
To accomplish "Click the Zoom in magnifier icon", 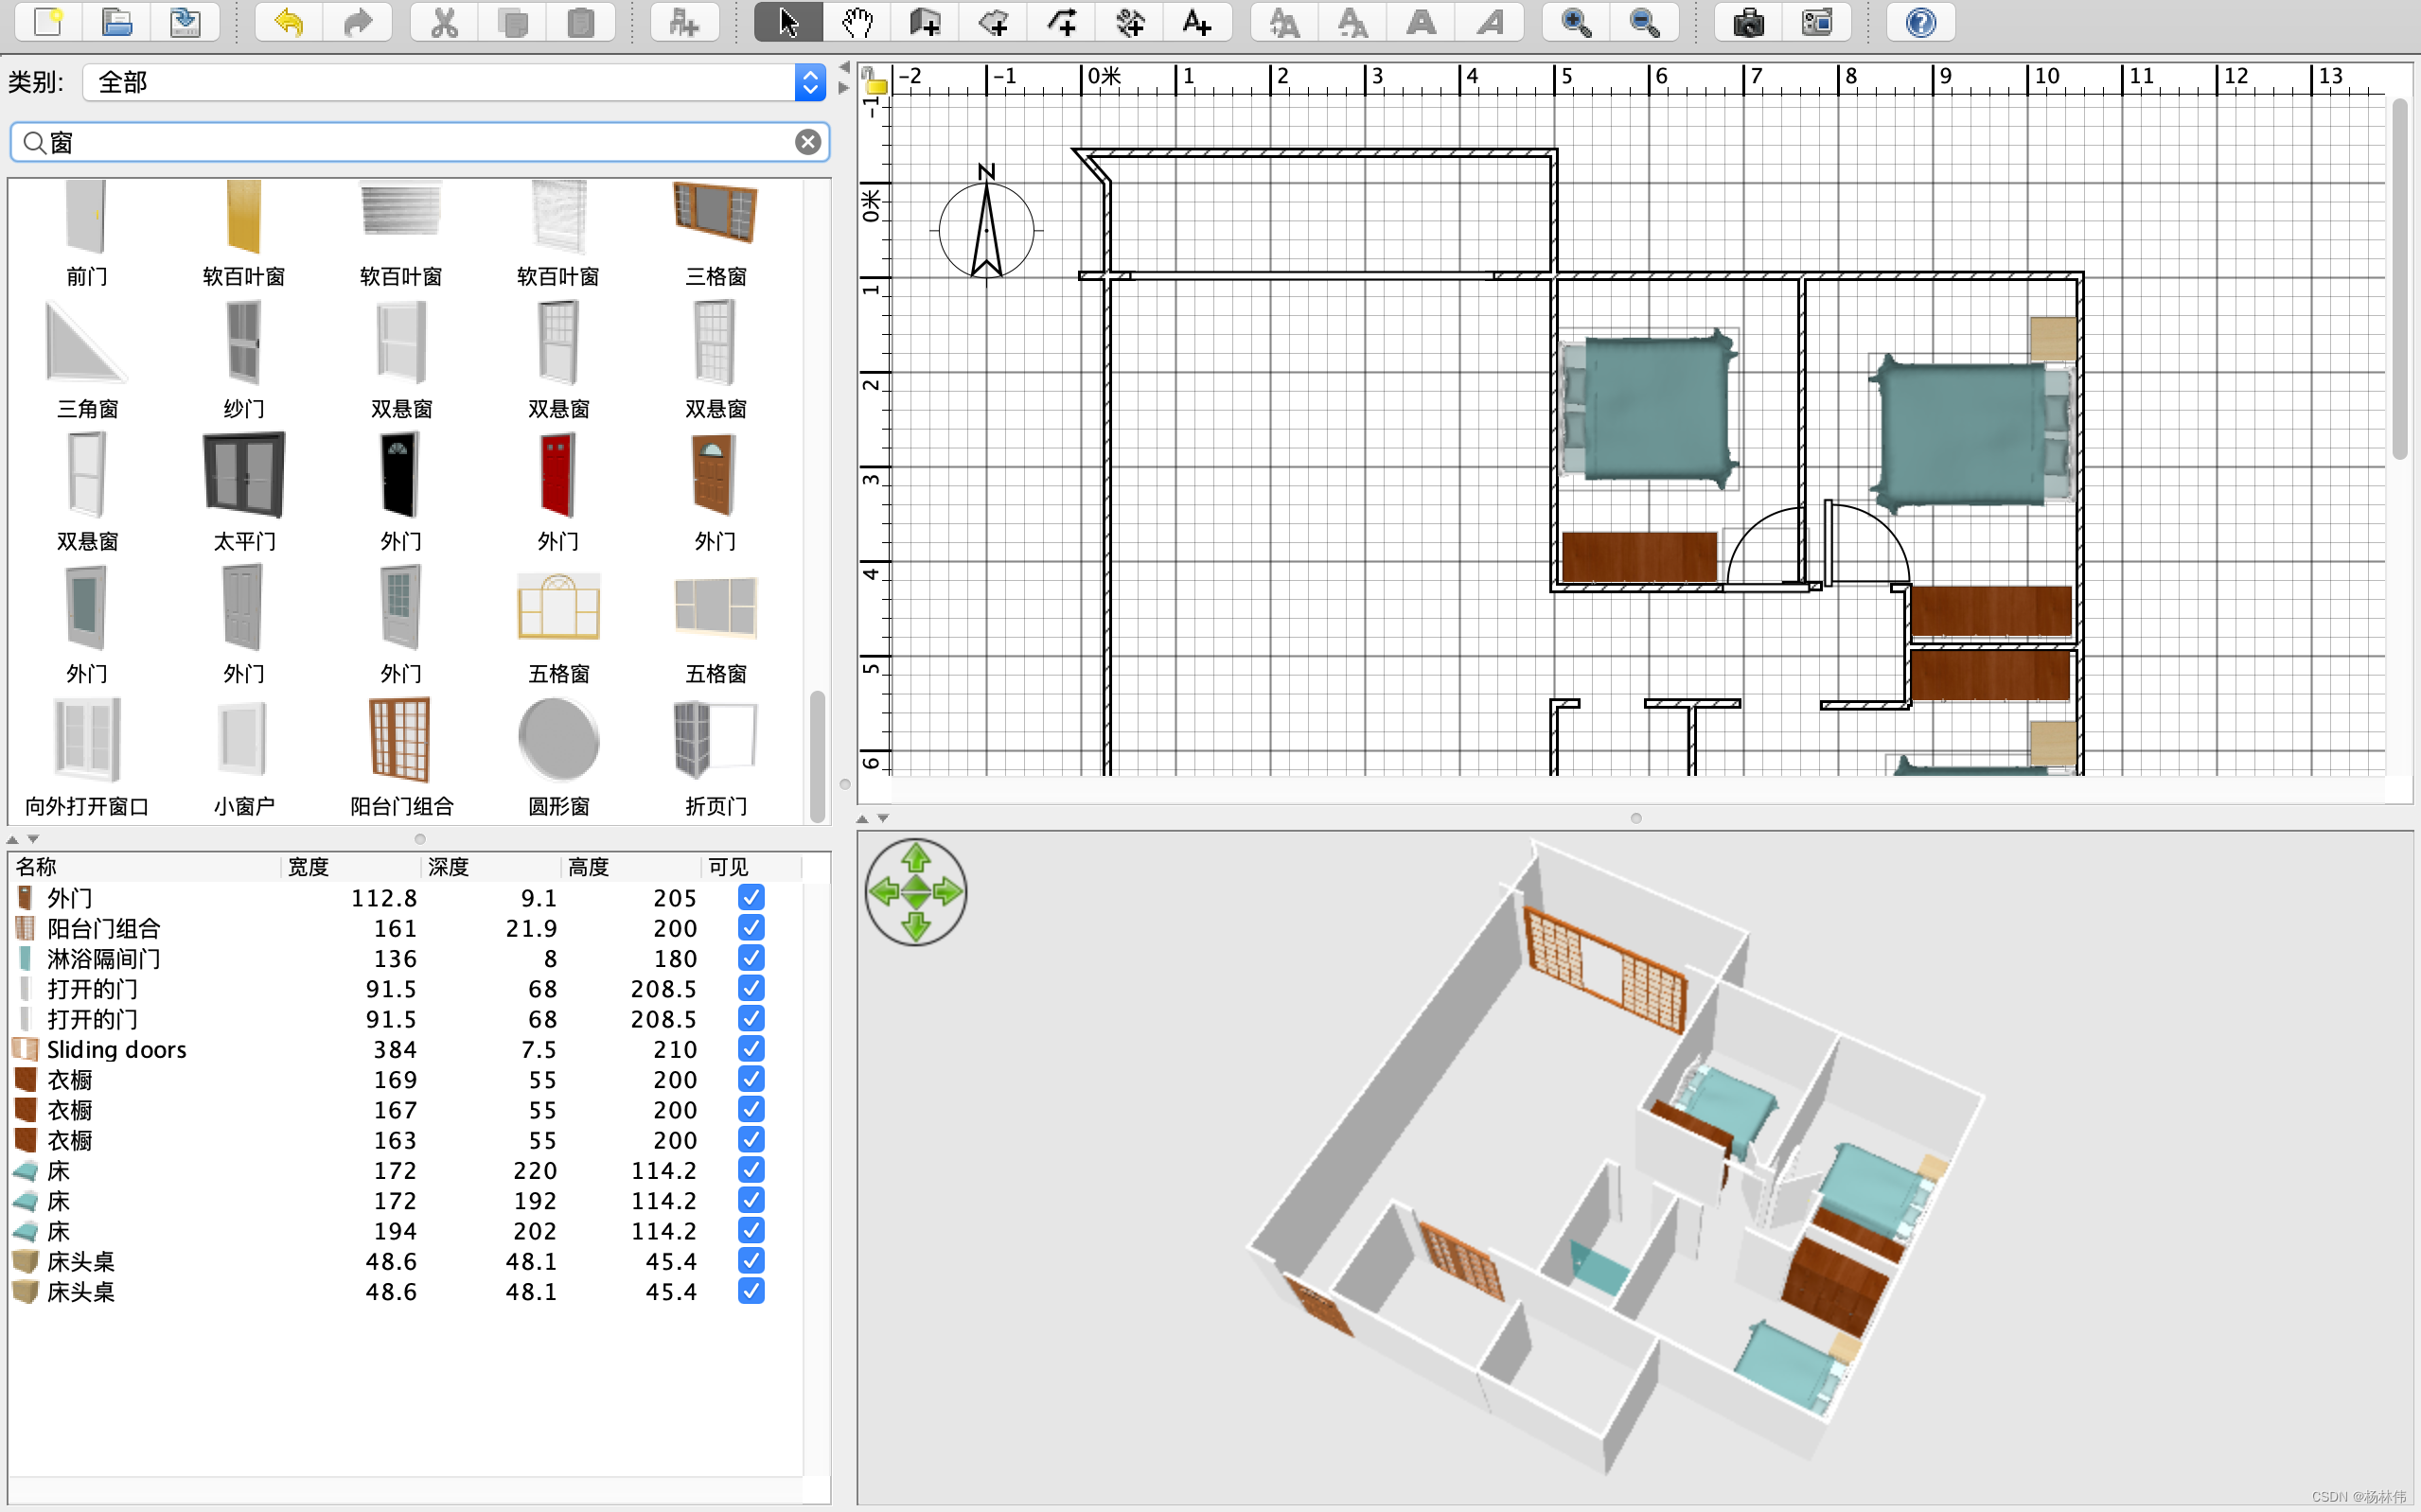I will pyautogui.click(x=1576, y=22).
